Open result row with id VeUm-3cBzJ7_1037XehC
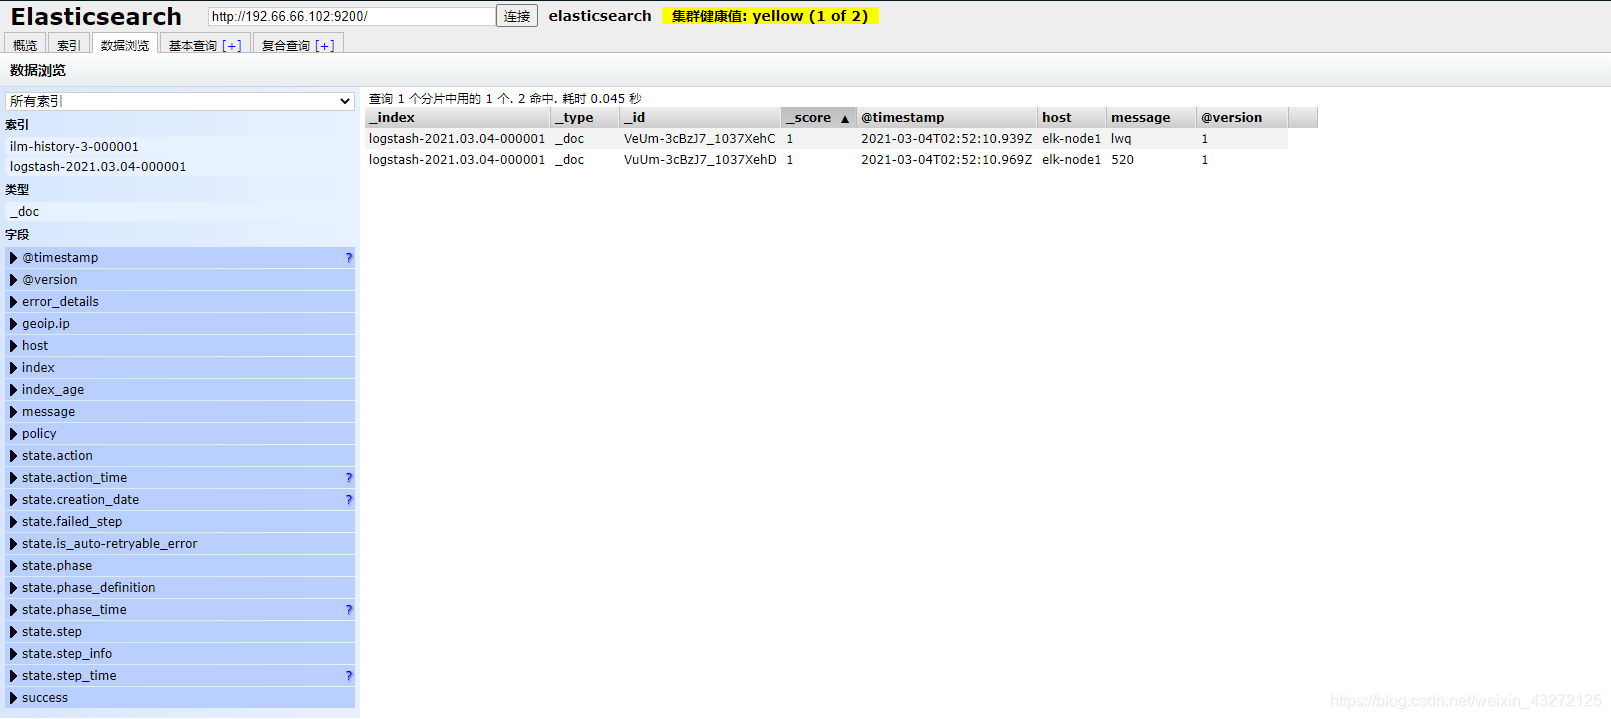The height and width of the screenshot is (719, 1611). tap(827, 138)
